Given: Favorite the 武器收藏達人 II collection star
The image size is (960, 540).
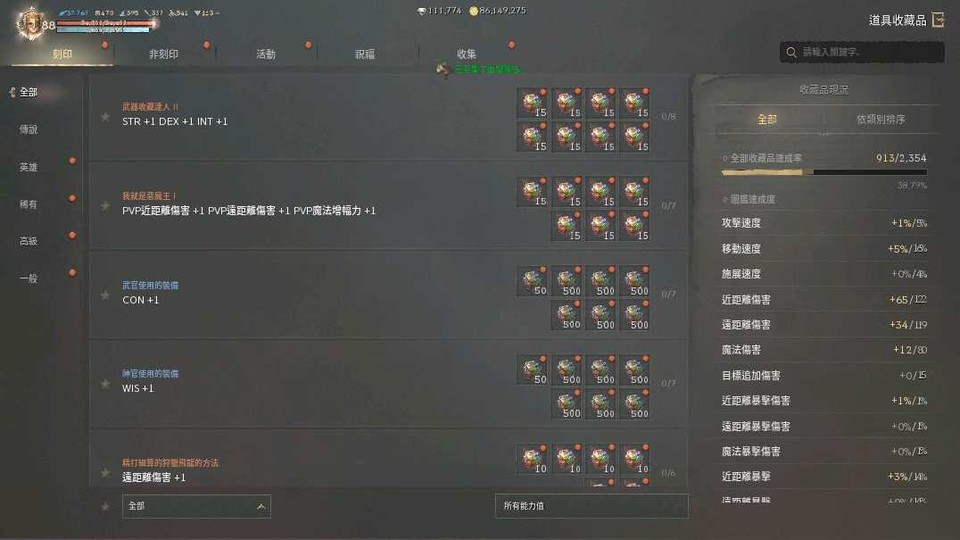Looking at the screenshot, I should (105, 116).
